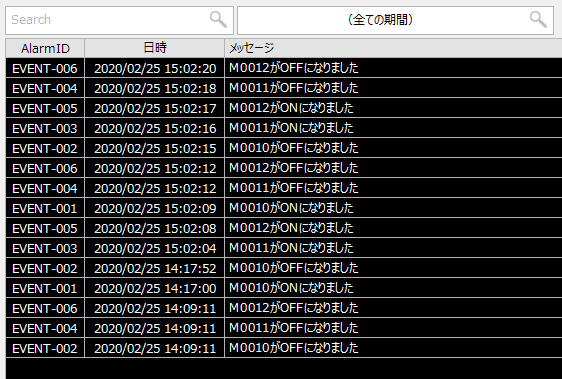Click the magnifier icon in Search box

click(218, 19)
